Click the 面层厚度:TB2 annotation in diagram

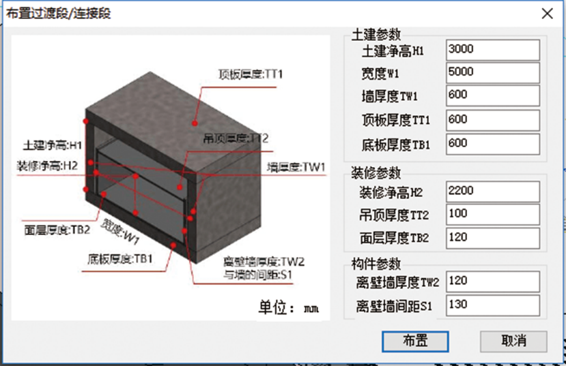(x=57, y=230)
